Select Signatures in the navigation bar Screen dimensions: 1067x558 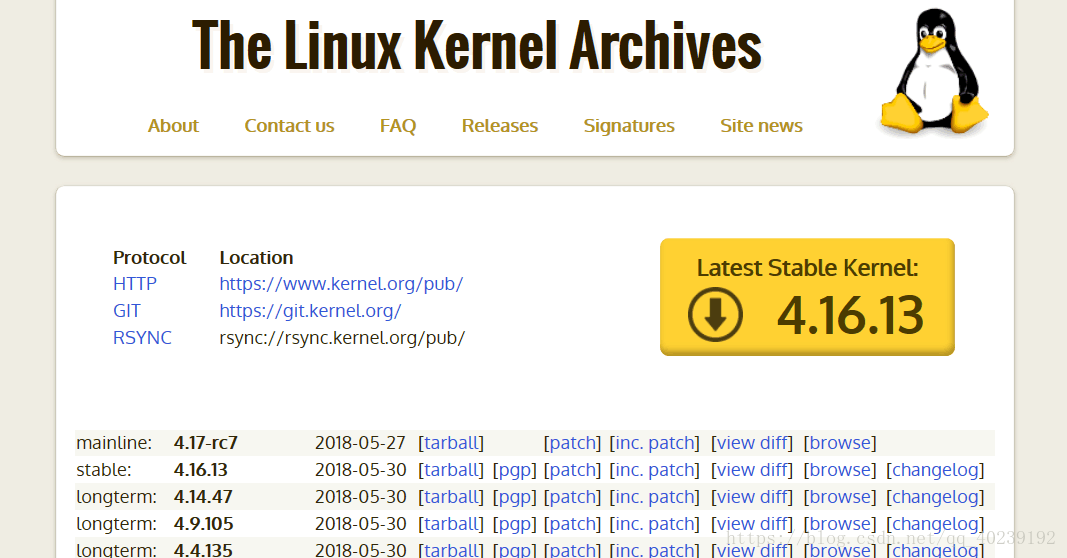point(629,126)
